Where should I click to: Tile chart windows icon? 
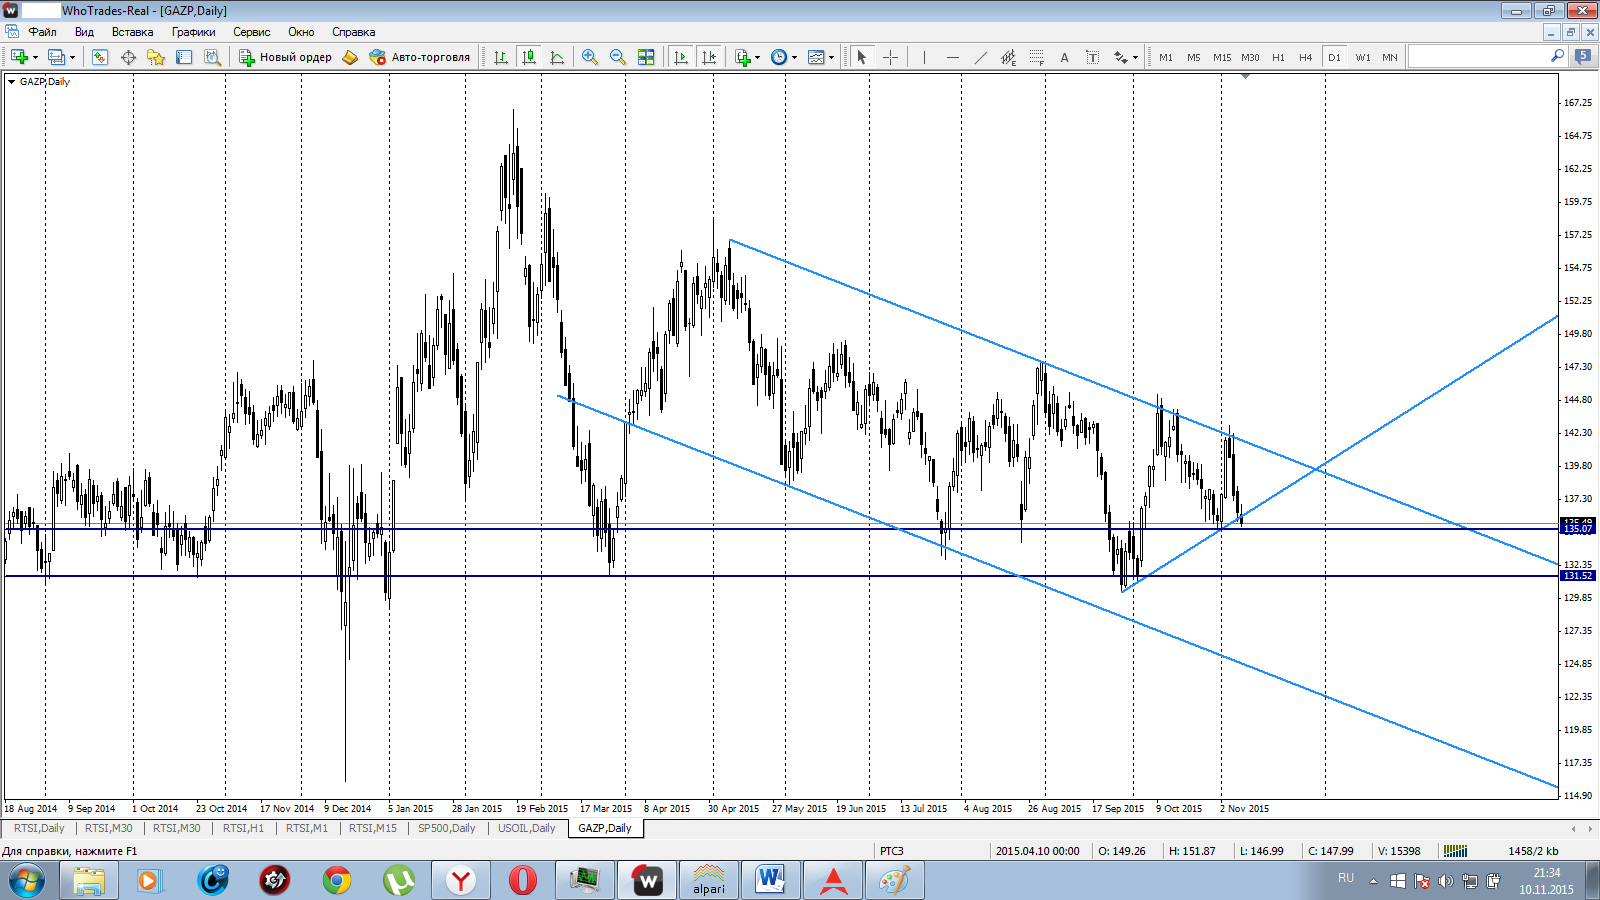coord(646,57)
